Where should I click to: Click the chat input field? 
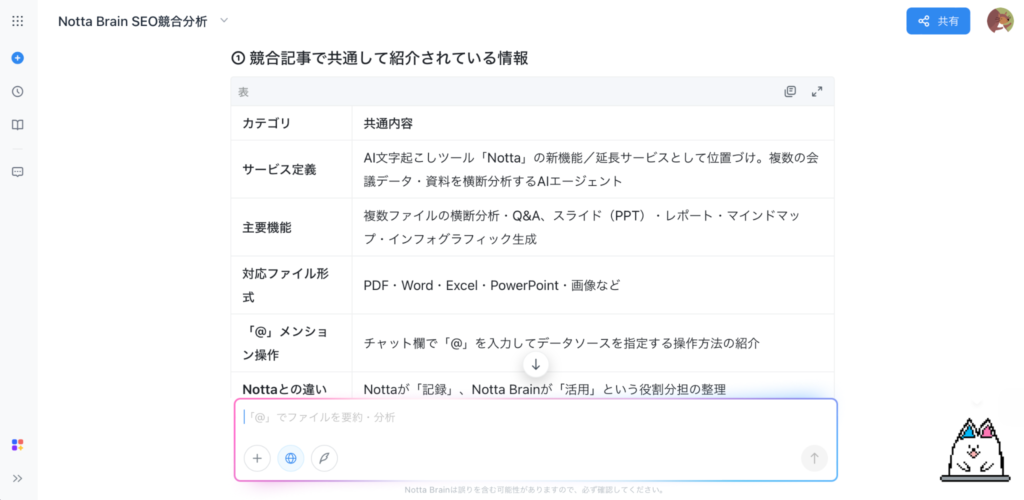click(x=536, y=417)
